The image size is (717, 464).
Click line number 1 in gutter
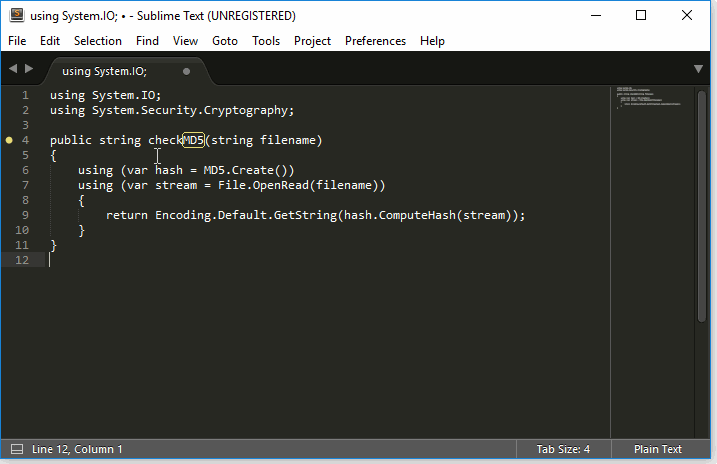point(25,95)
